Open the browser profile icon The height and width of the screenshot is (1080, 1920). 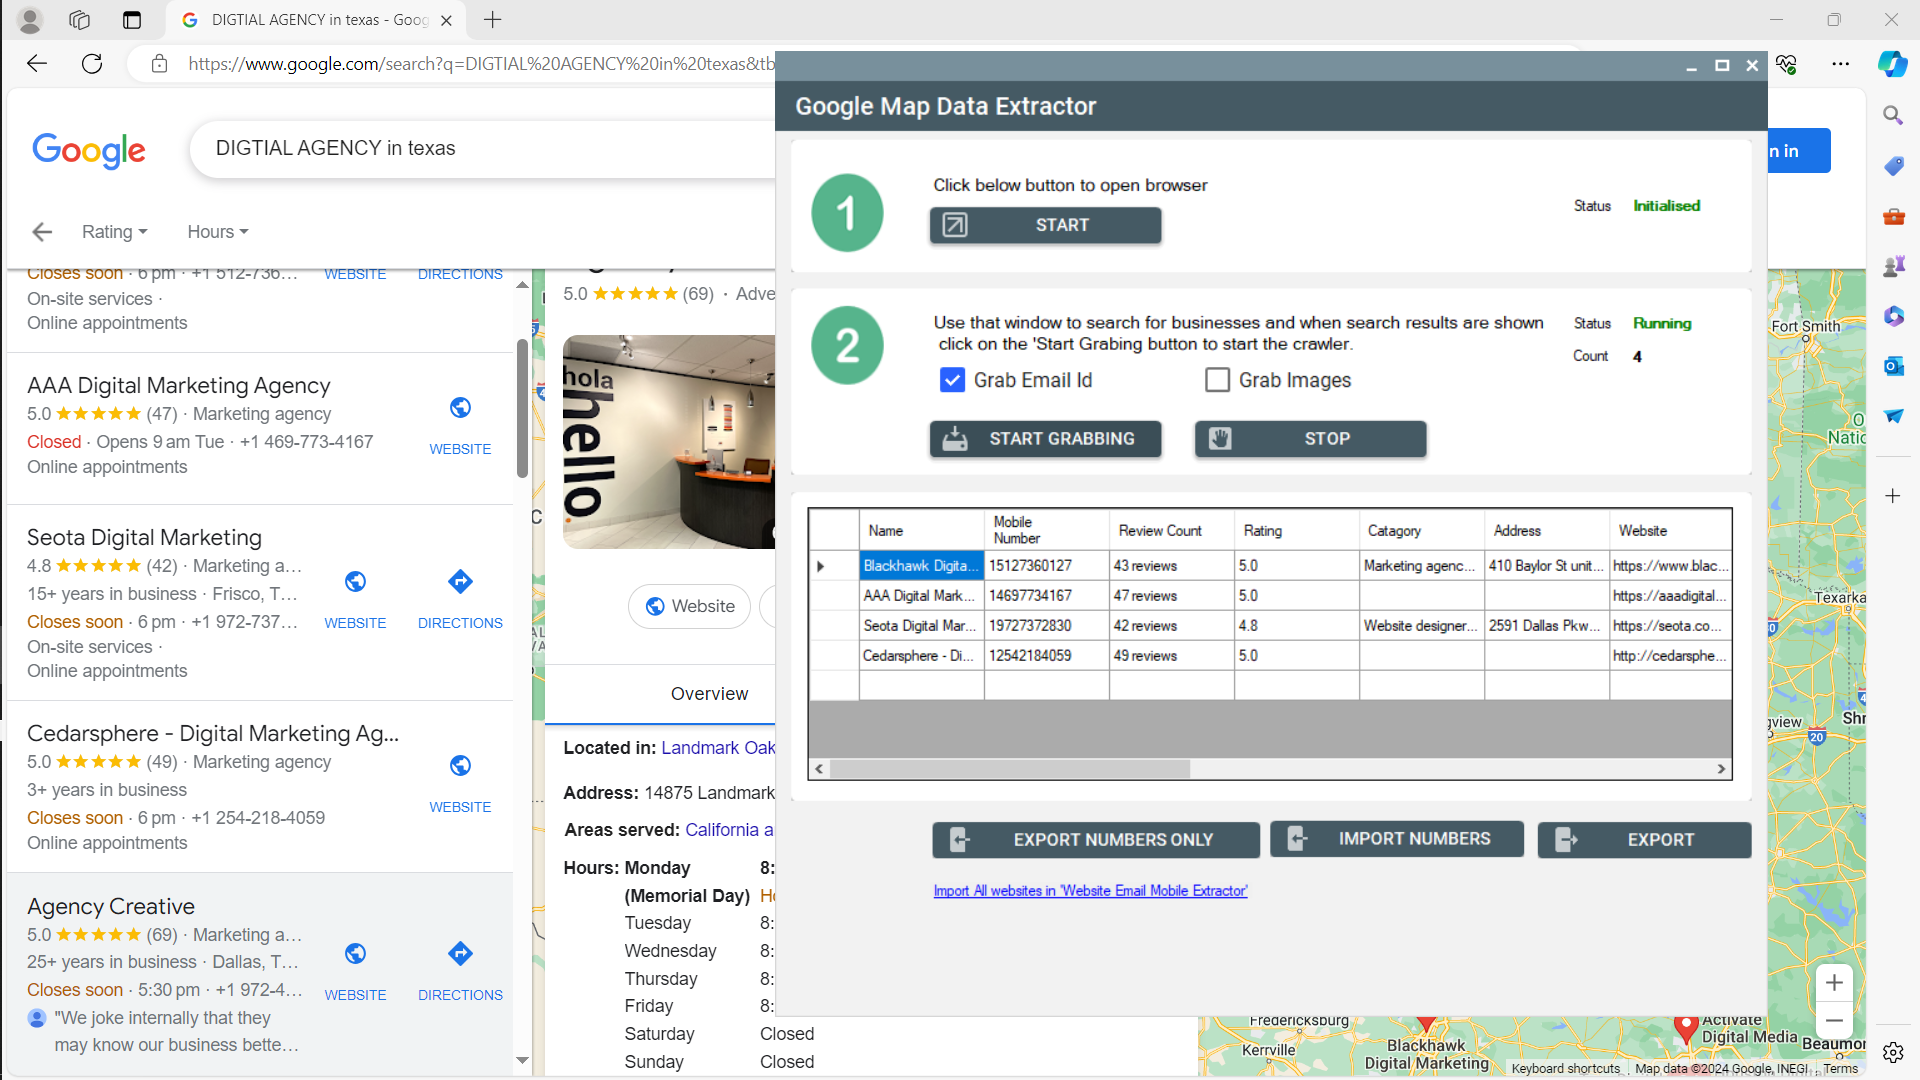[30, 20]
